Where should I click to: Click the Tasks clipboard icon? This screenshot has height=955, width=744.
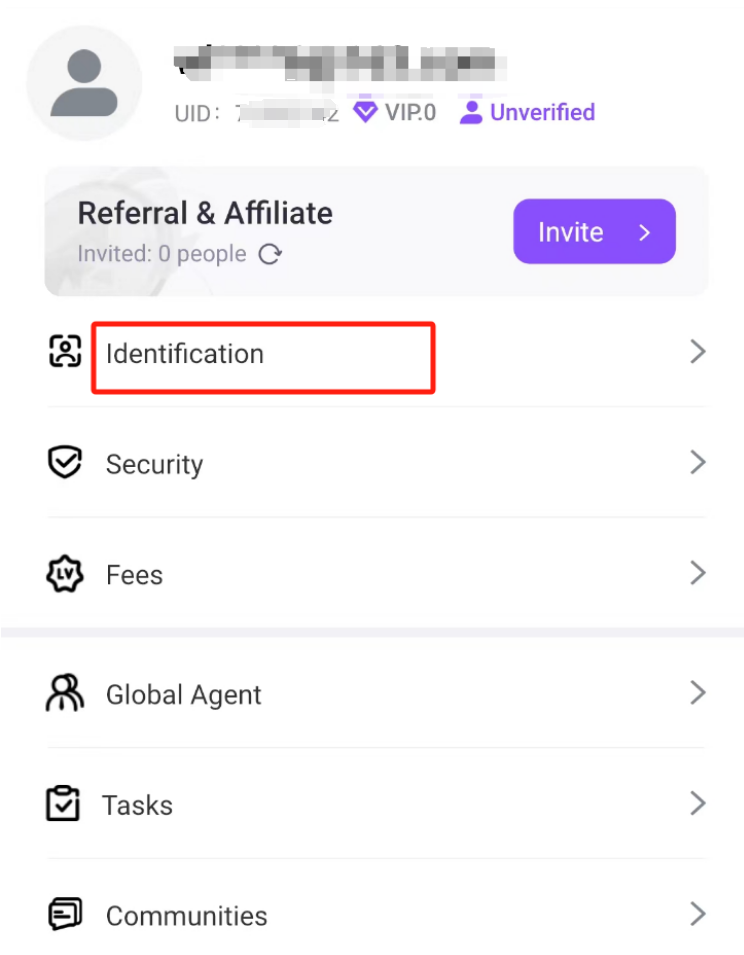point(64,804)
